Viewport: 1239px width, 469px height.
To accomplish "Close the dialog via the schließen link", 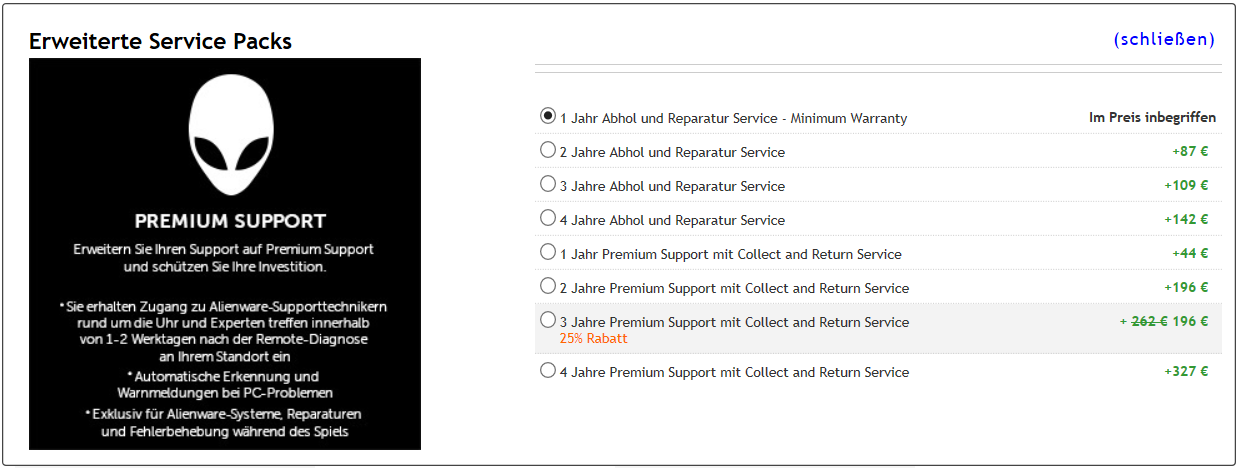I will (x=1164, y=39).
